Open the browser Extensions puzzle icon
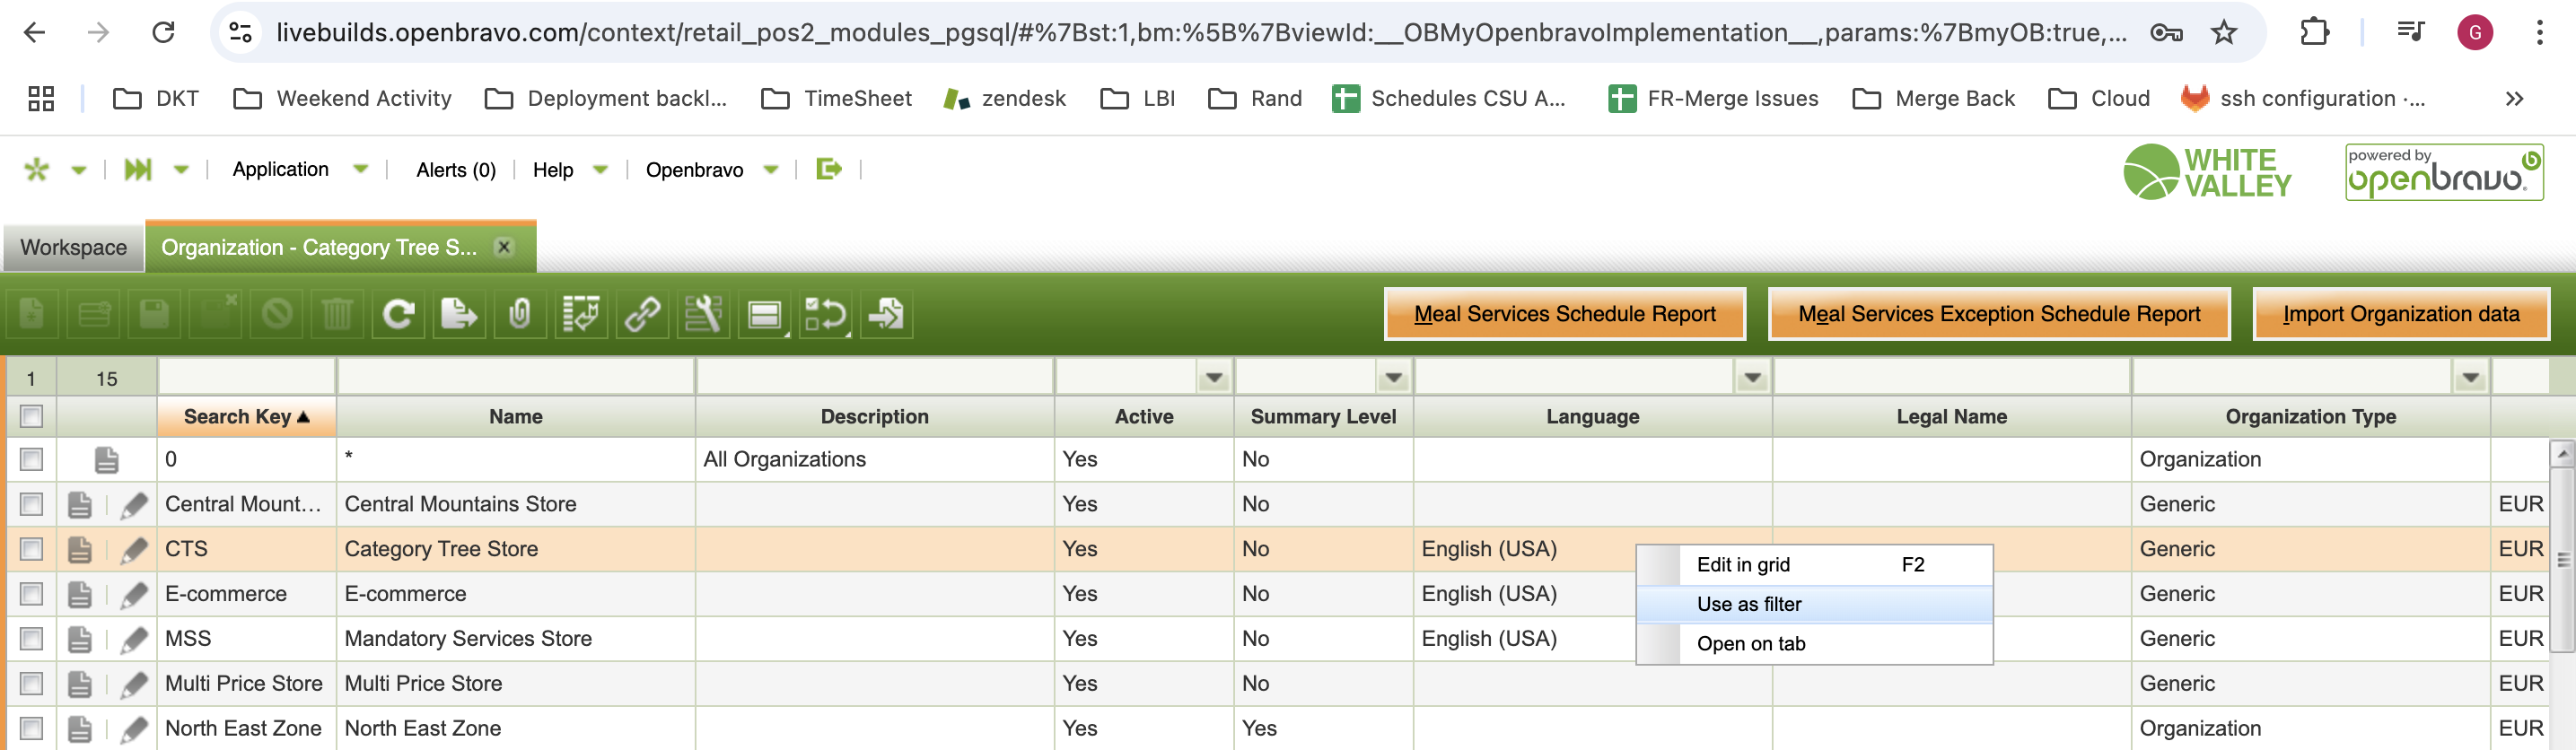 pos(2314,32)
